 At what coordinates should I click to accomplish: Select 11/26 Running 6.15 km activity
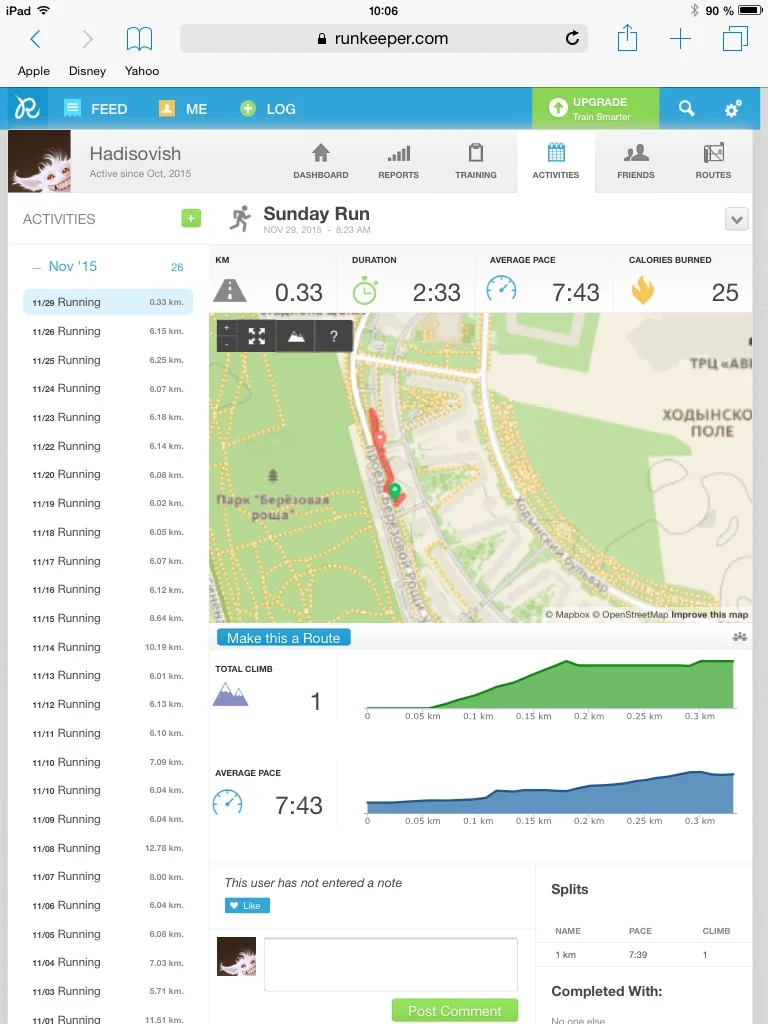[108, 331]
